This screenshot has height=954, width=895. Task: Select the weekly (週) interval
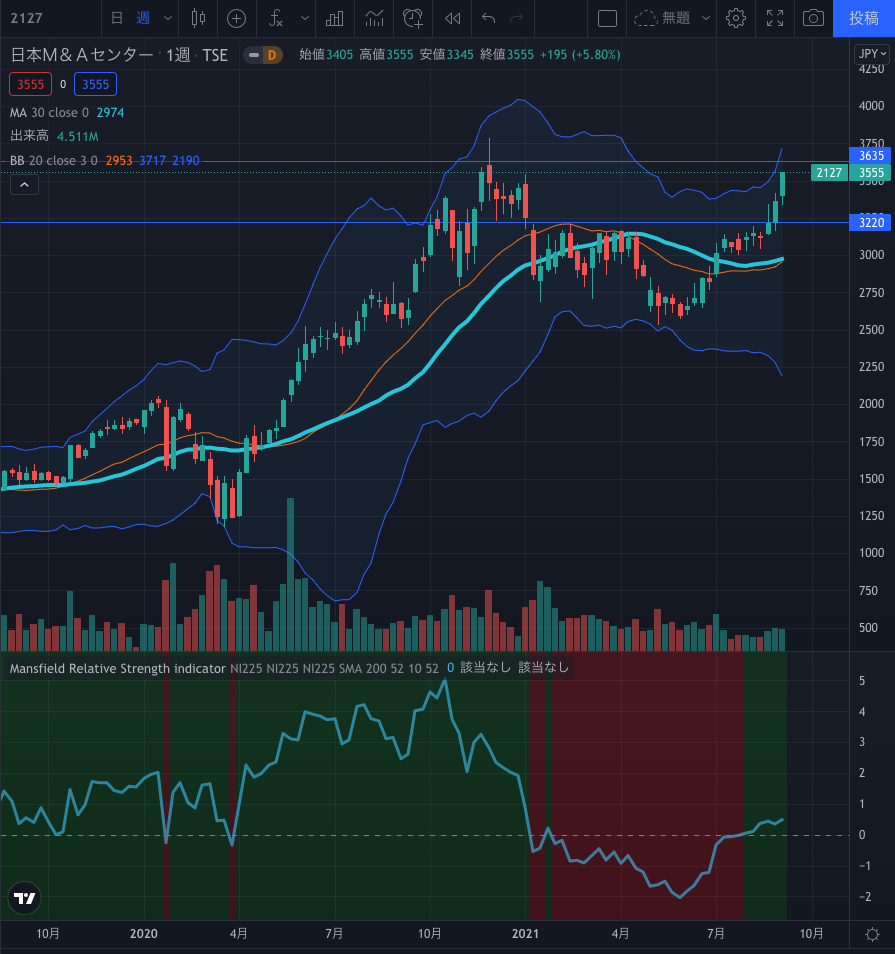click(x=142, y=18)
